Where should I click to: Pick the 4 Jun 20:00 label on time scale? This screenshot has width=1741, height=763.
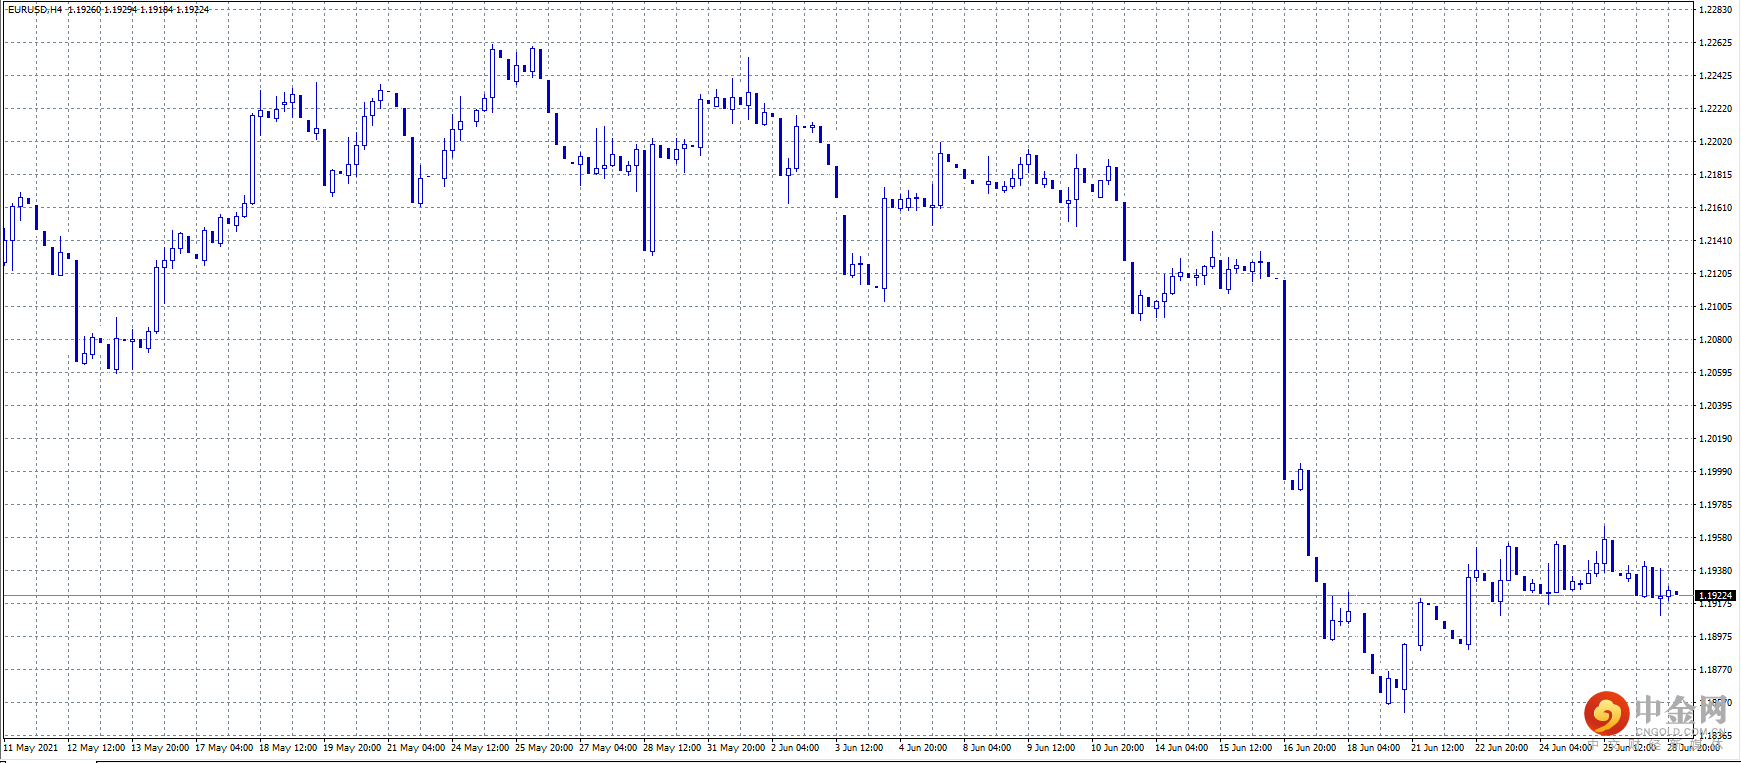(923, 748)
